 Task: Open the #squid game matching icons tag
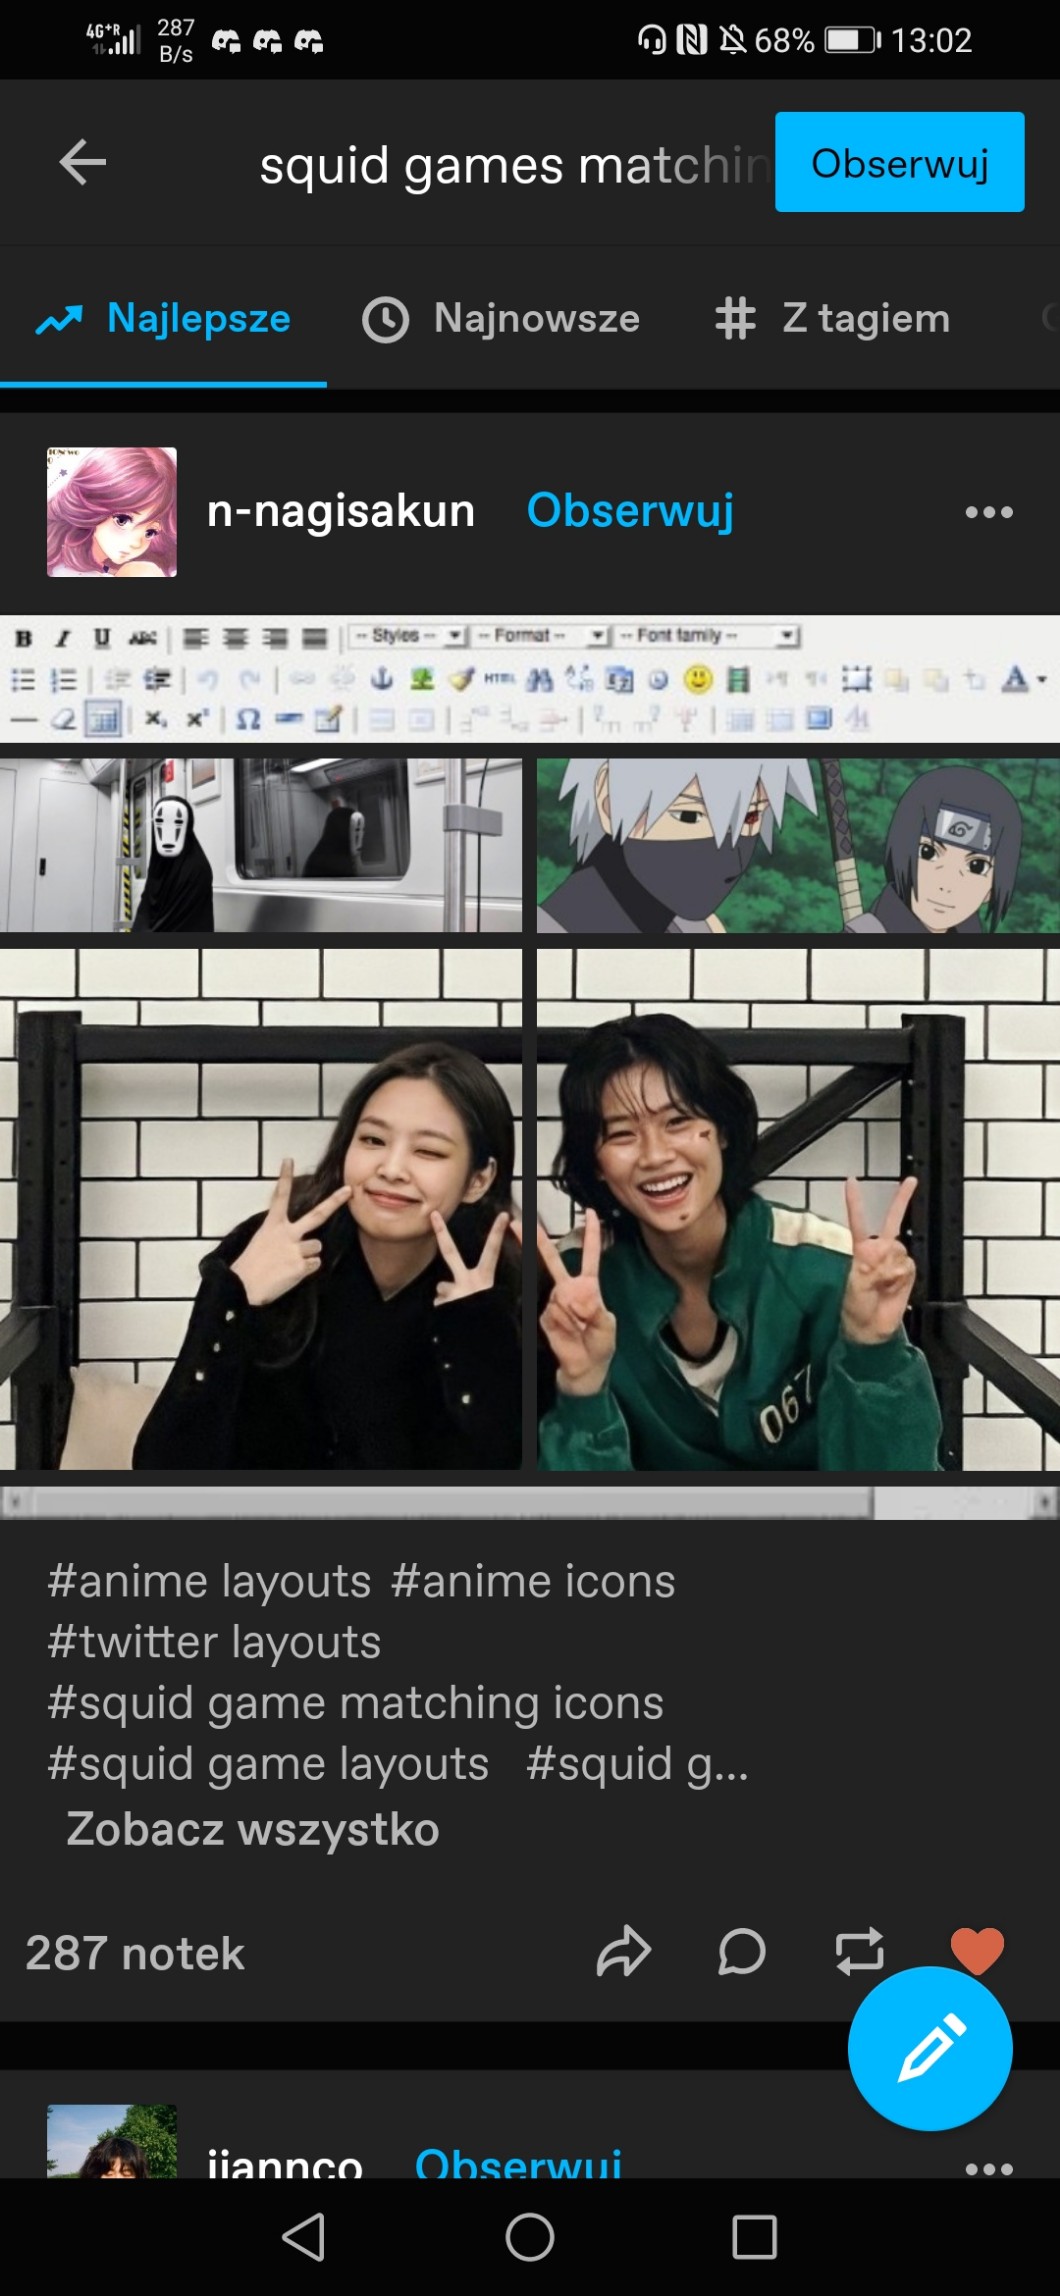click(355, 1702)
